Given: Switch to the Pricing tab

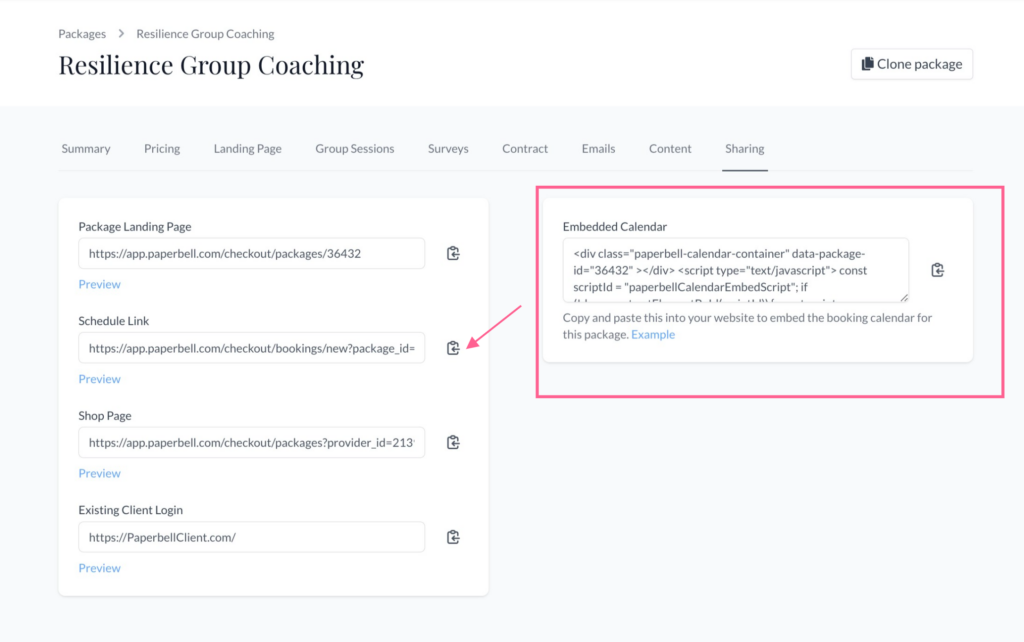Looking at the screenshot, I should (x=162, y=149).
